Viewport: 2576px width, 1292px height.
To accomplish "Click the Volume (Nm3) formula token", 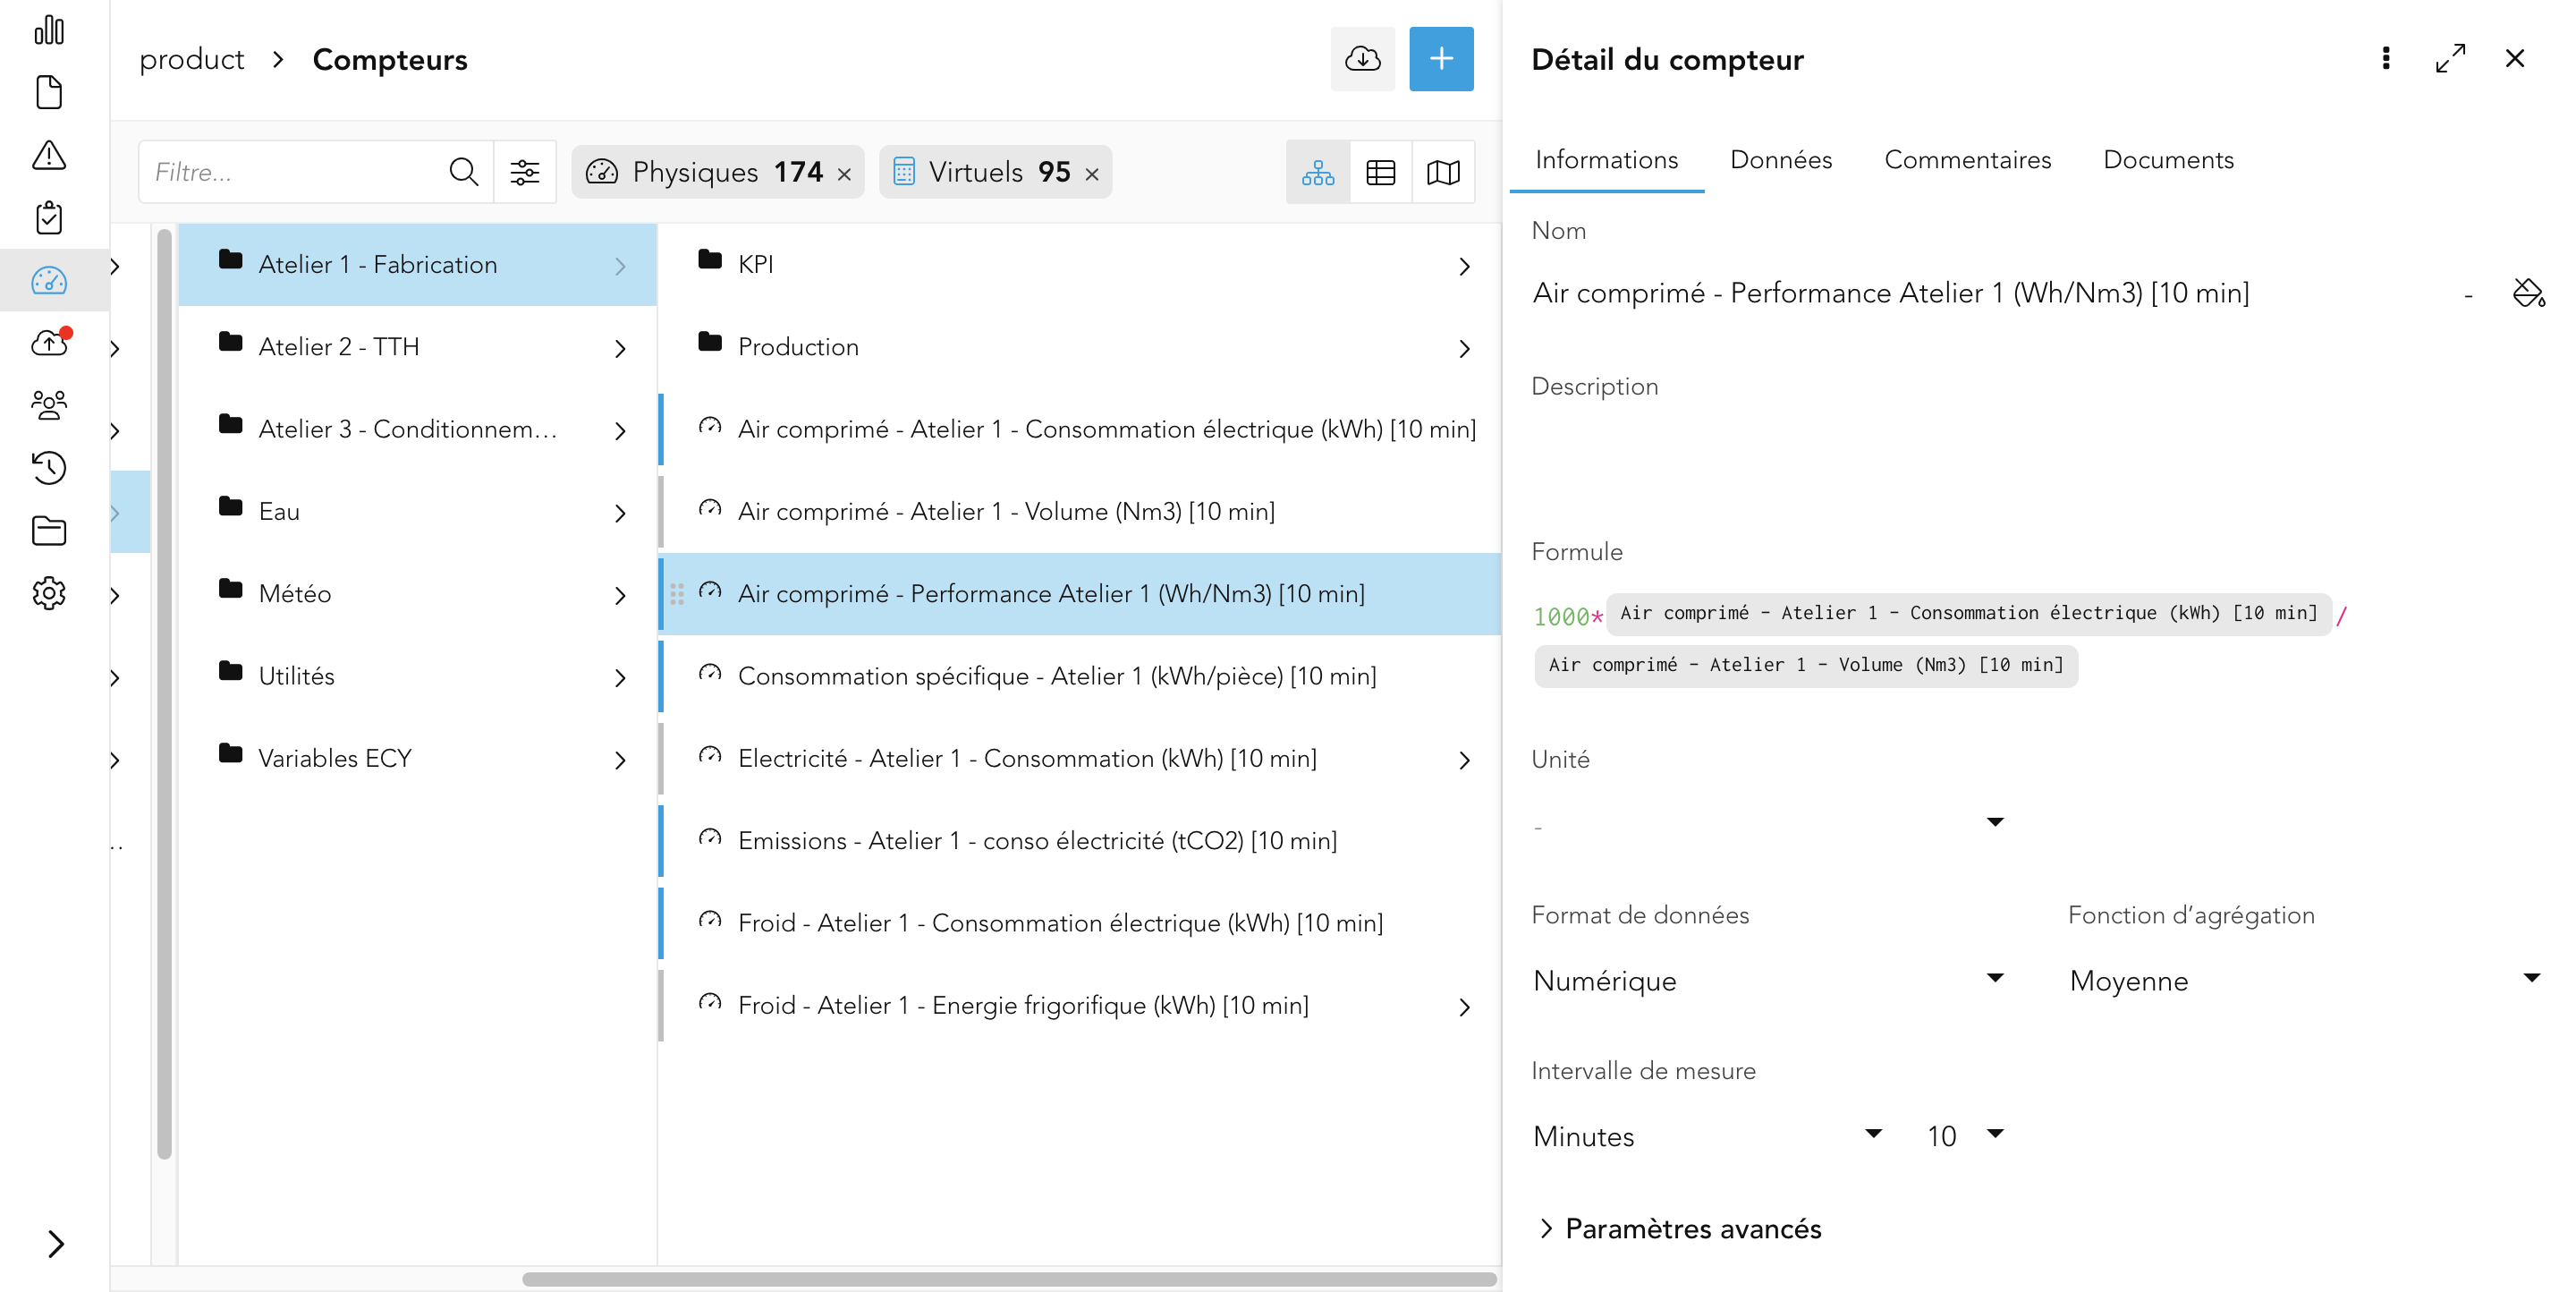I will pos(1806,665).
